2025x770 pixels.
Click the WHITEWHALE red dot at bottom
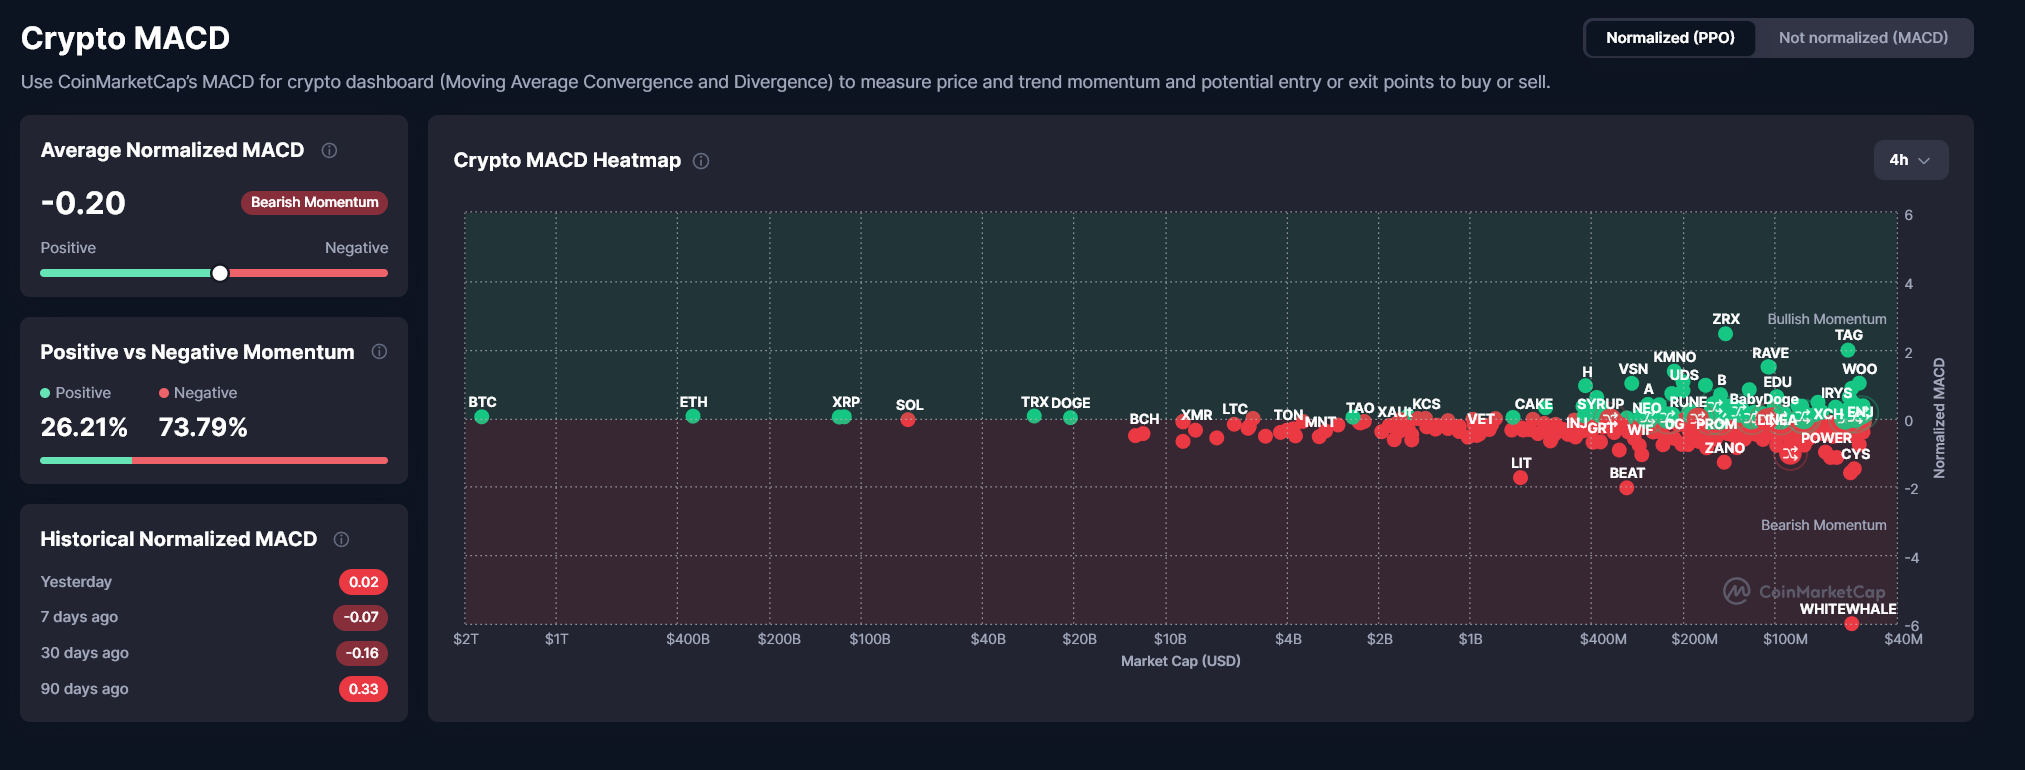(x=1851, y=624)
